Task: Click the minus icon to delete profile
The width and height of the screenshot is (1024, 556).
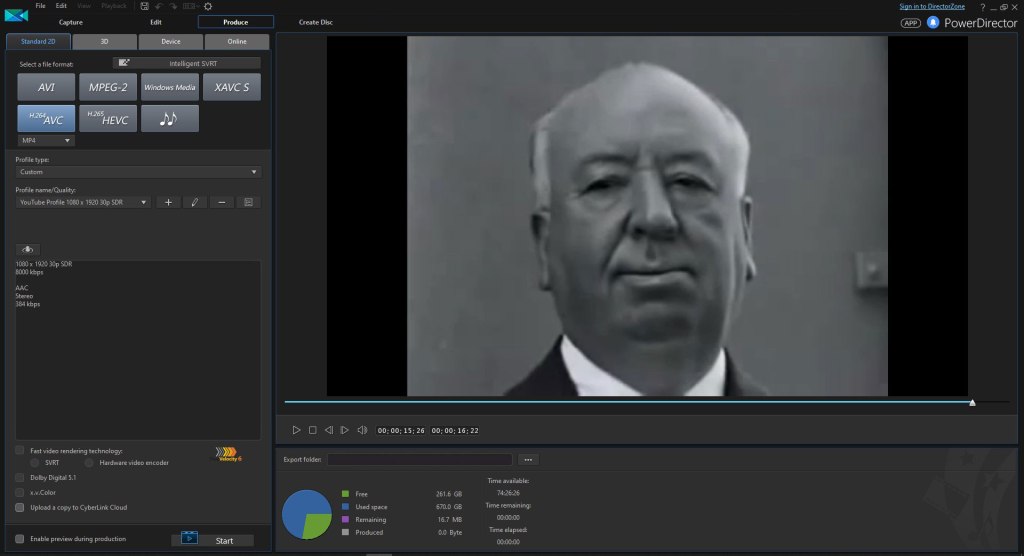Action: tap(221, 202)
